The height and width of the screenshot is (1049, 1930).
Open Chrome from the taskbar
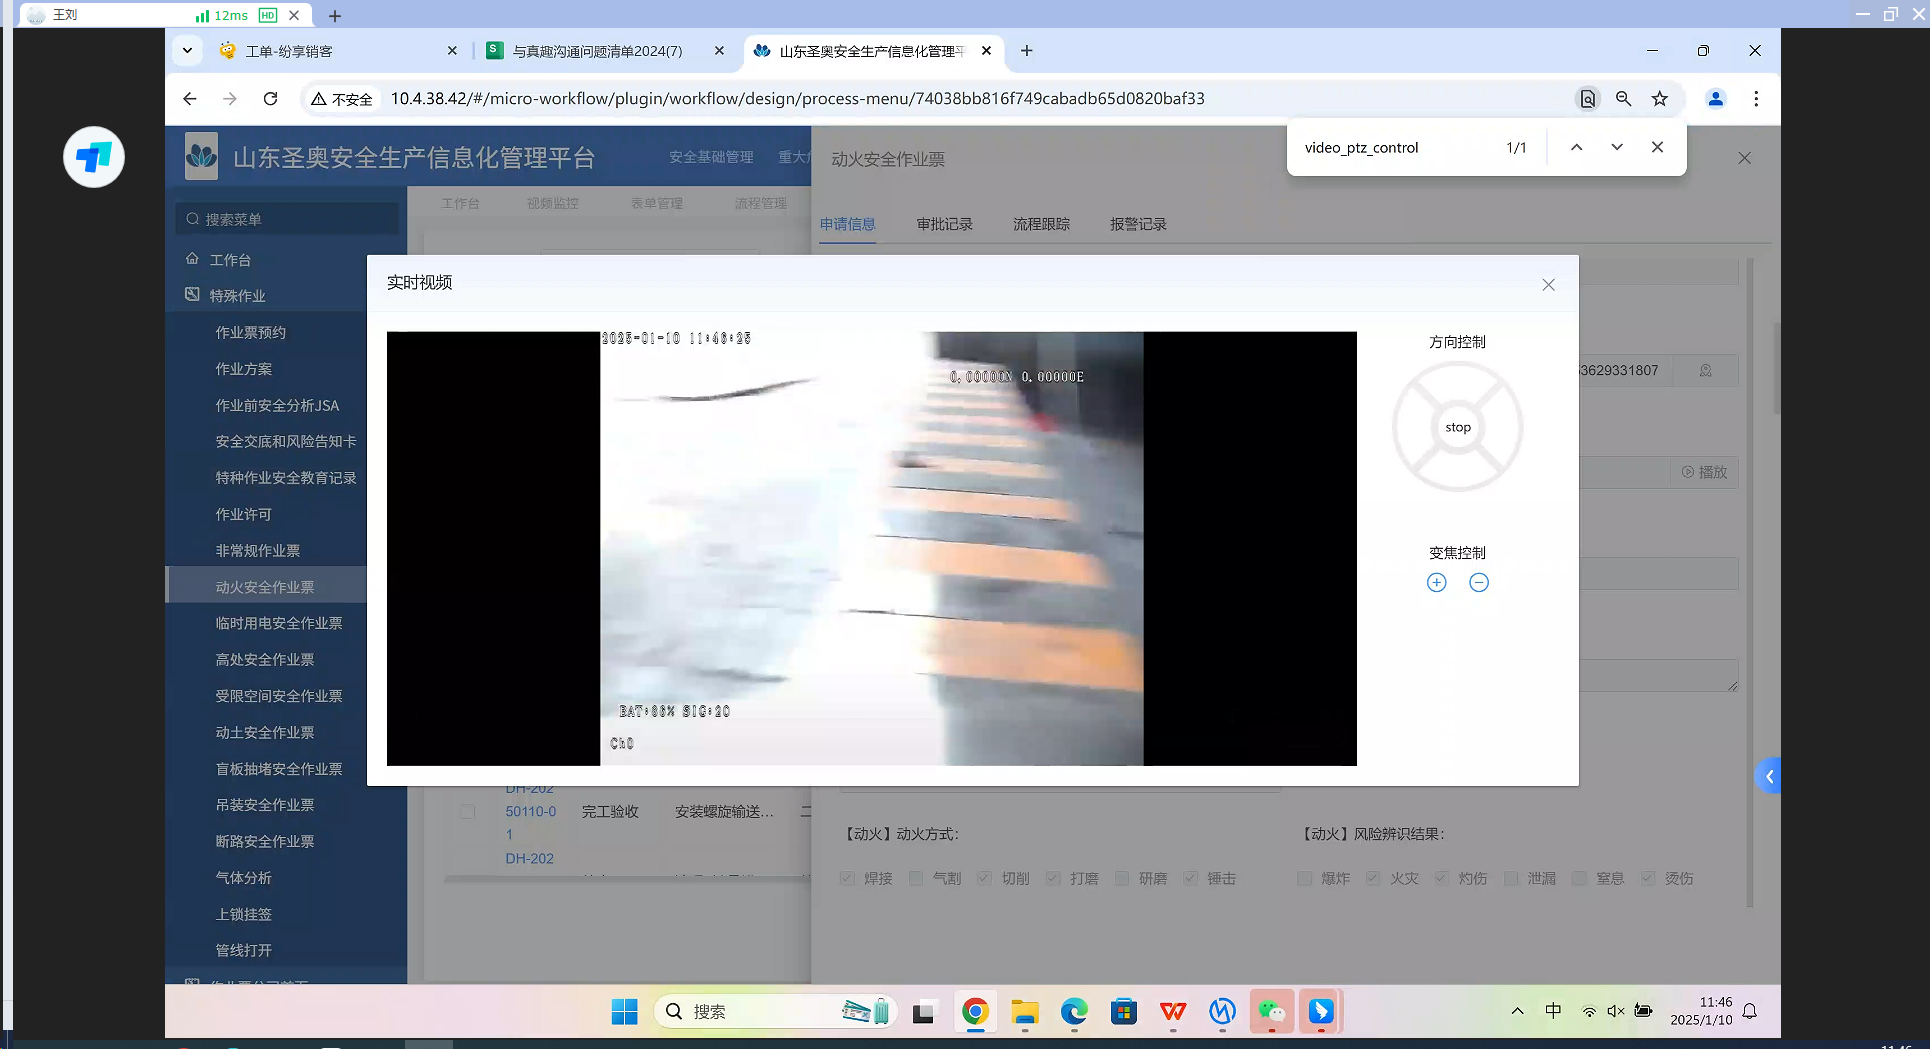tap(975, 1012)
